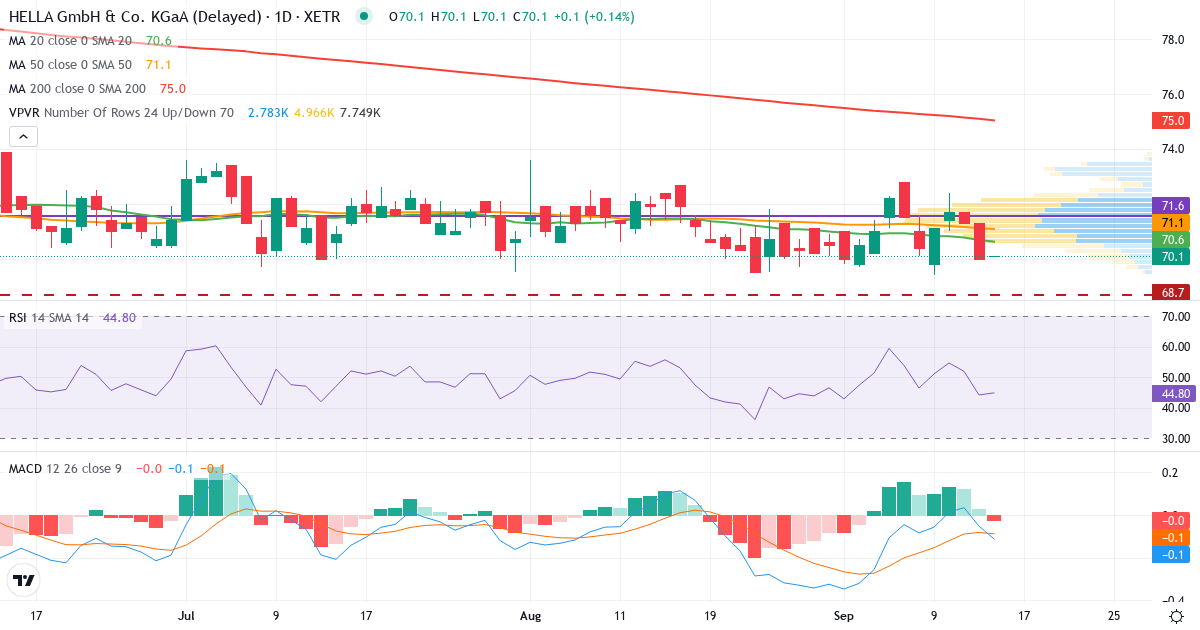This screenshot has width=1200, height=630.
Task: Click the 2.783K VPVR up volume value
Action: click(x=266, y=113)
